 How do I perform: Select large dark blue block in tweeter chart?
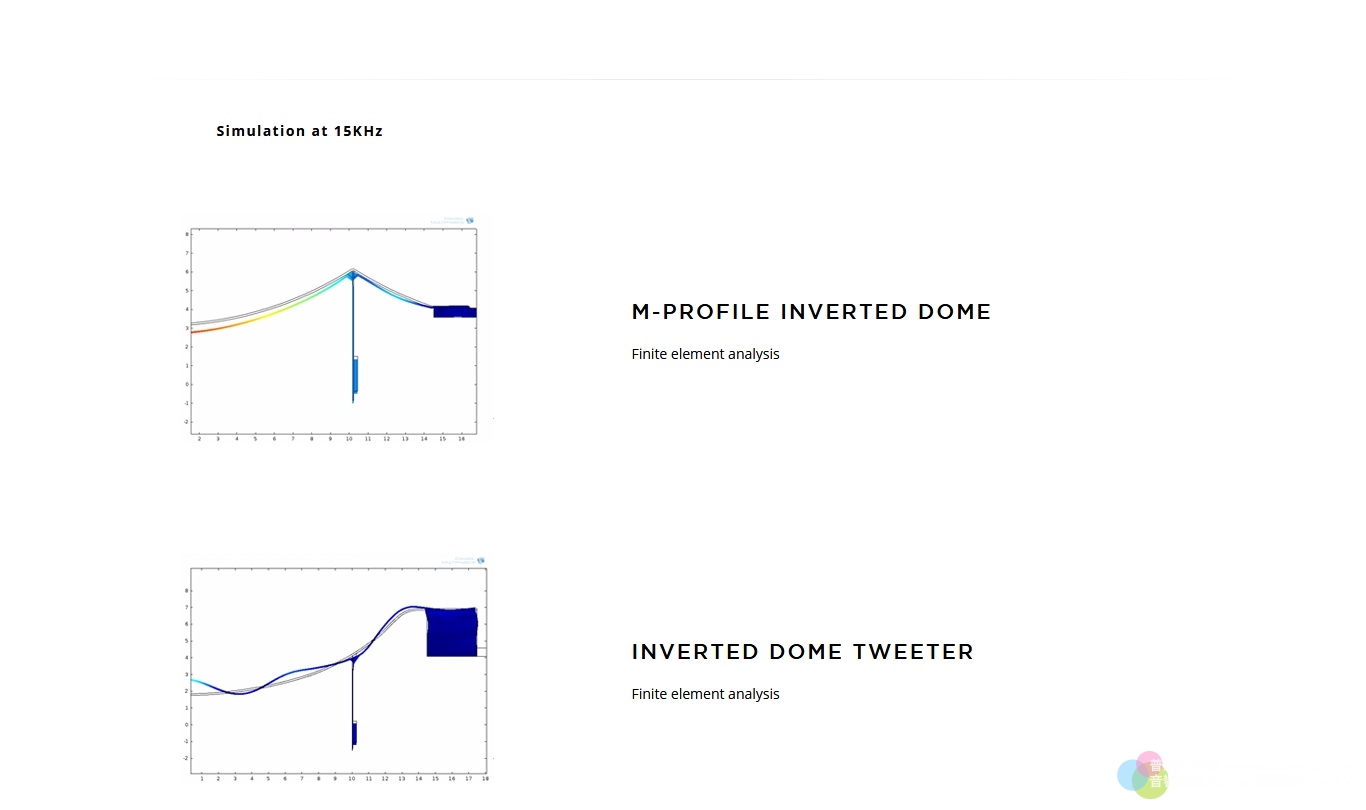tap(452, 632)
